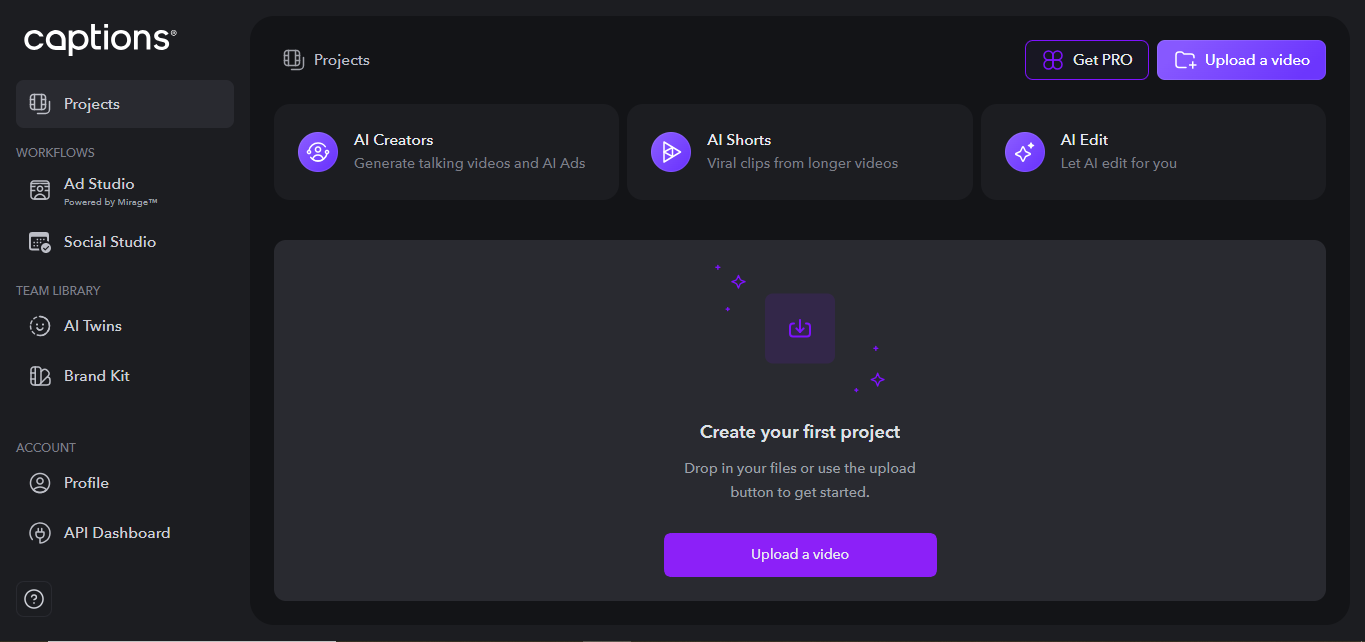Open the AI Twins panel icon

tap(39, 325)
